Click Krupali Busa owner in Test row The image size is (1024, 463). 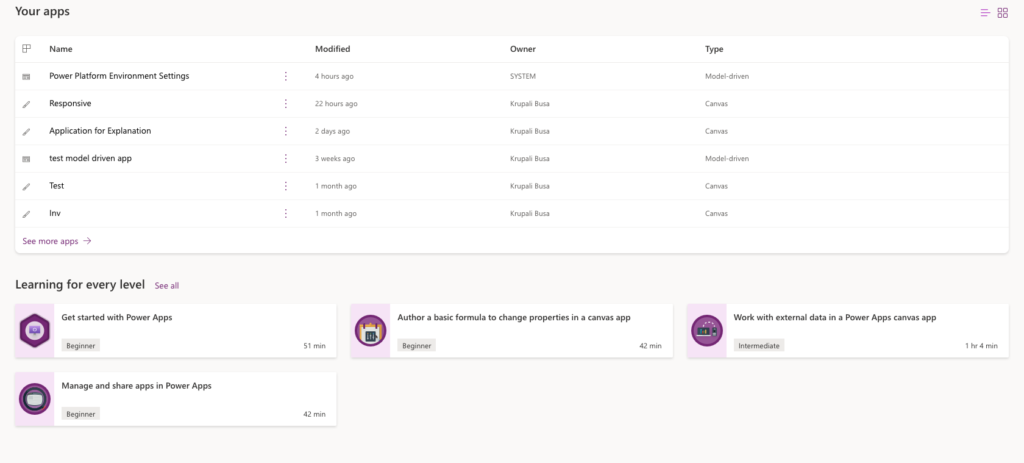pyautogui.click(x=530, y=186)
